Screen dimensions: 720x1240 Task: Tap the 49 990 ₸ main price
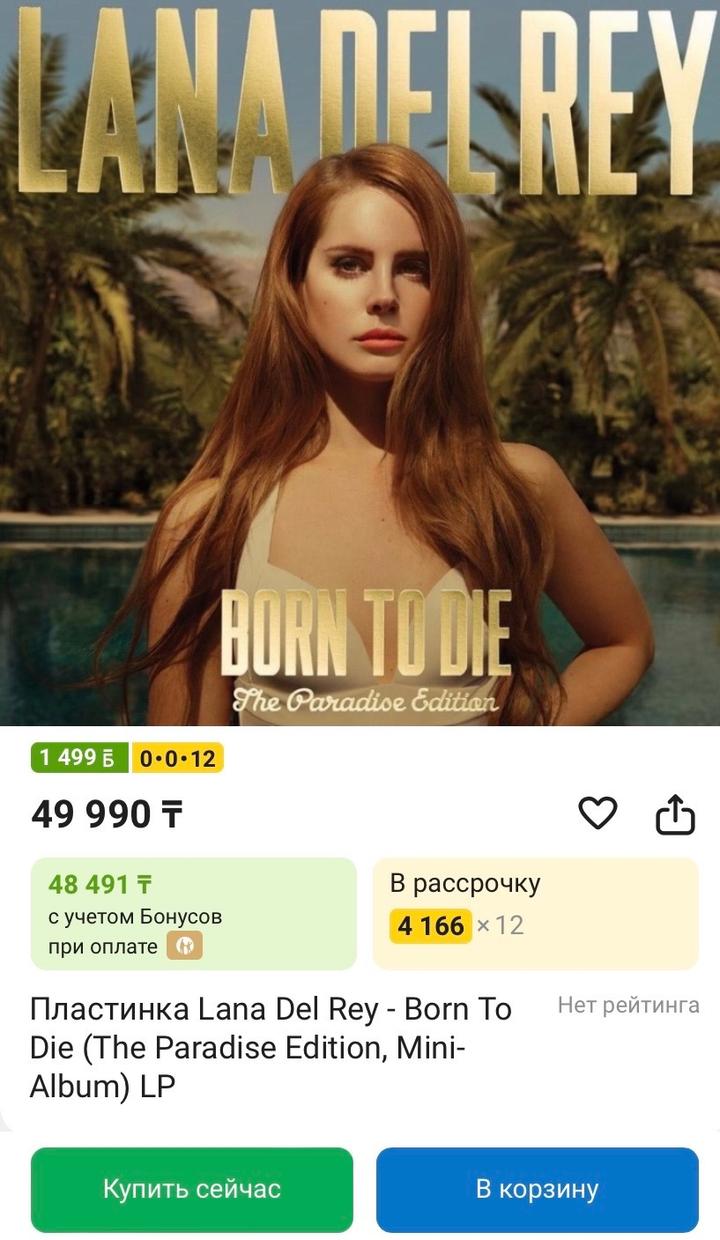107,815
